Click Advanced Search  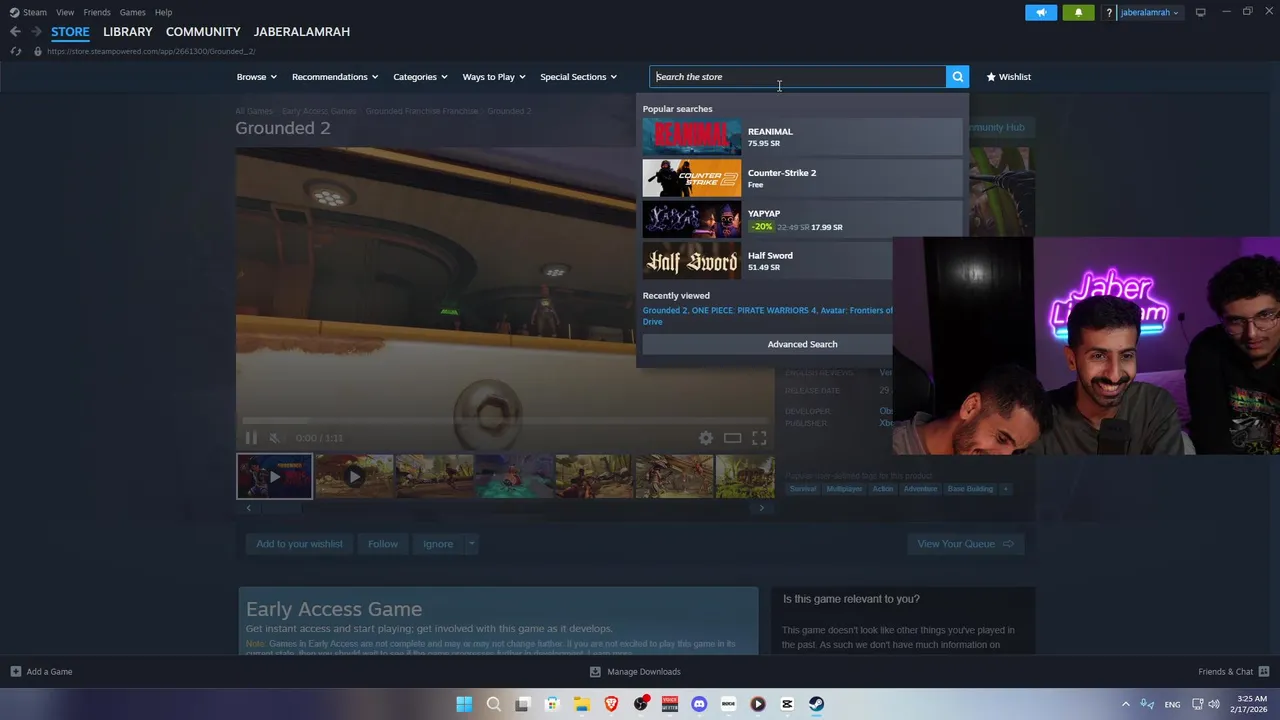(802, 344)
